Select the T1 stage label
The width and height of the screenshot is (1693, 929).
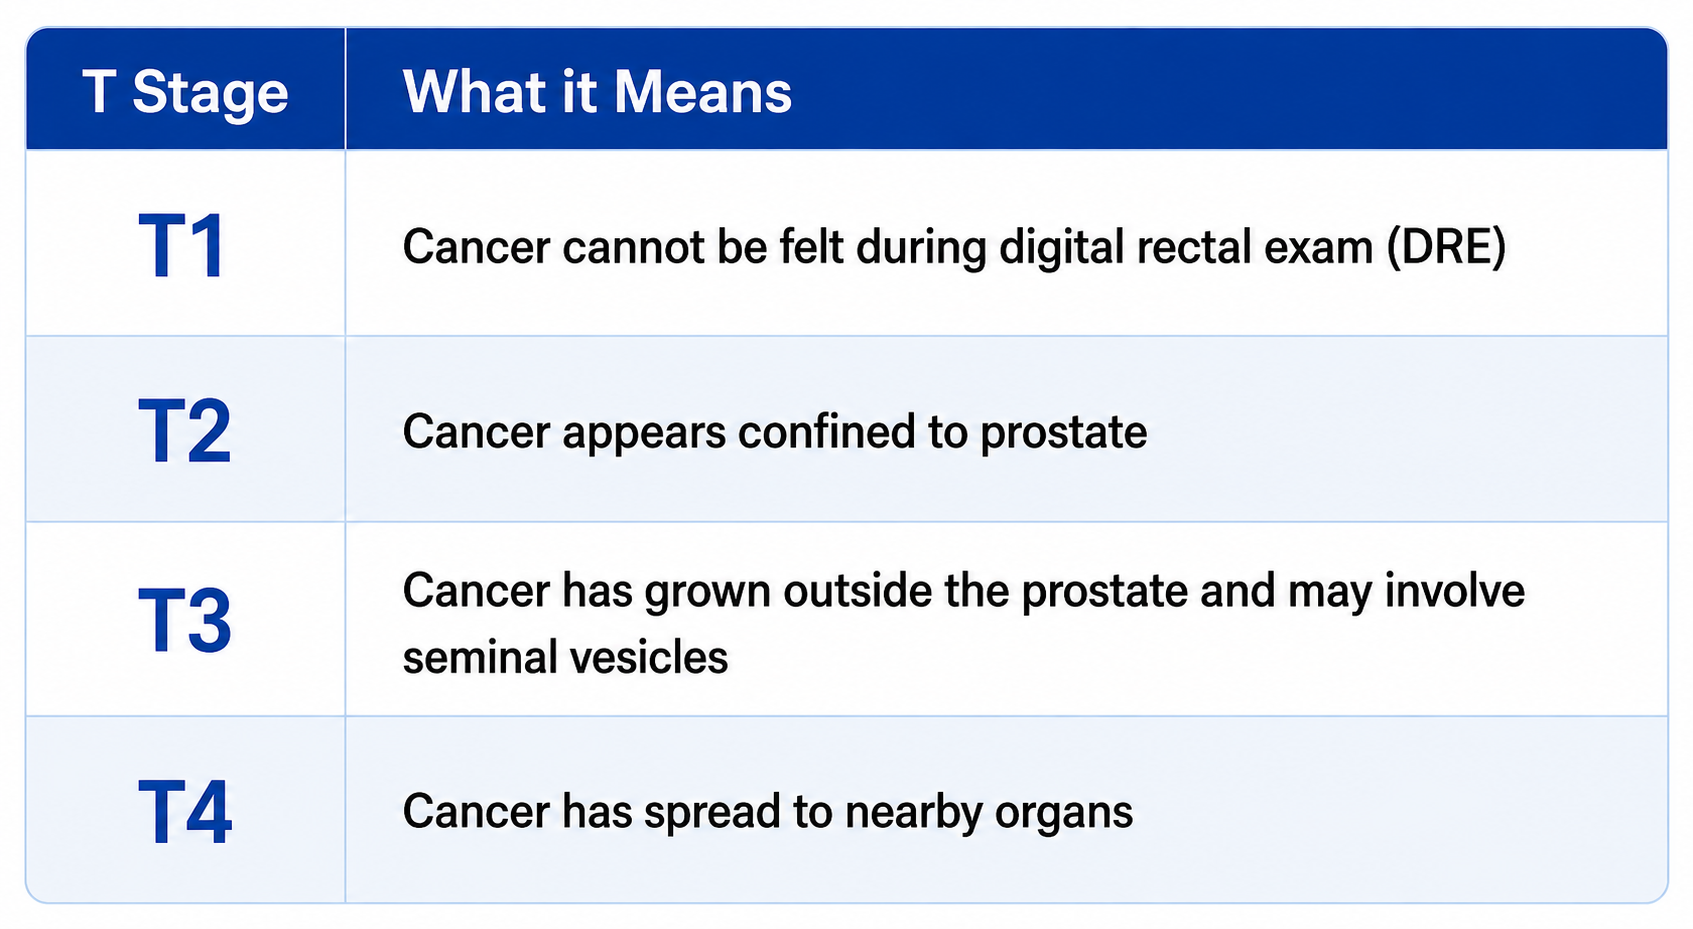tap(181, 246)
